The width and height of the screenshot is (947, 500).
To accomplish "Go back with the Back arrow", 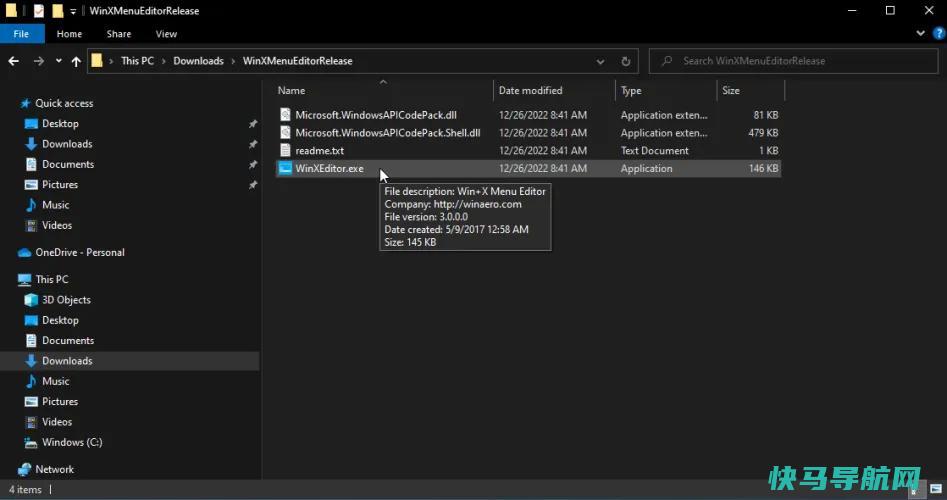I will coord(14,61).
